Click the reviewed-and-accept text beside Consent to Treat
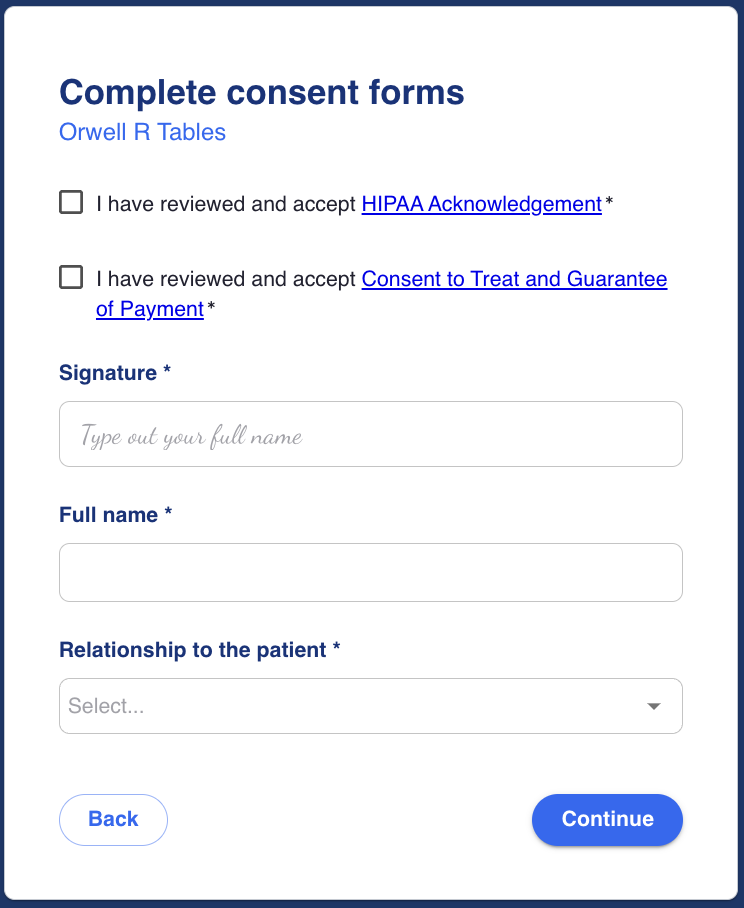Screen dimensions: 744x908 (x=227, y=279)
